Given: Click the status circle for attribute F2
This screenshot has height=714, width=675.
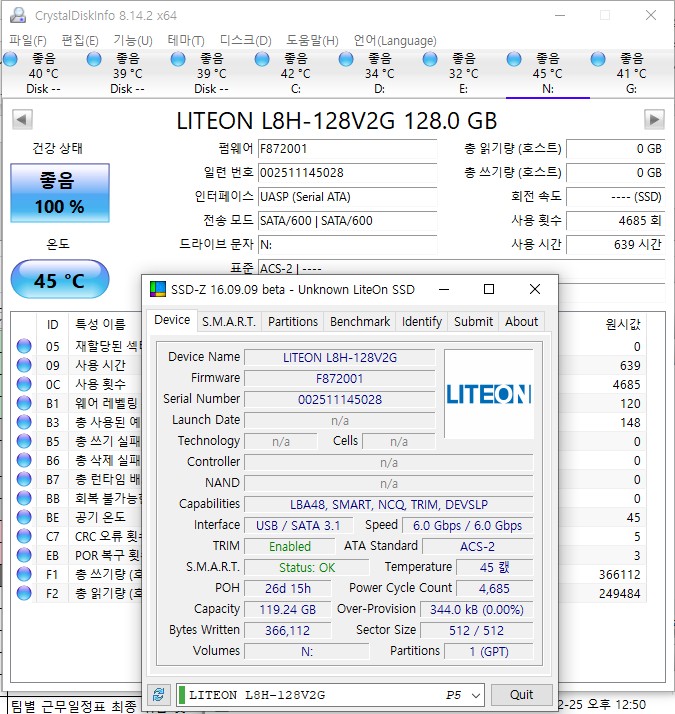Looking at the screenshot, I should tap(24, 593).
